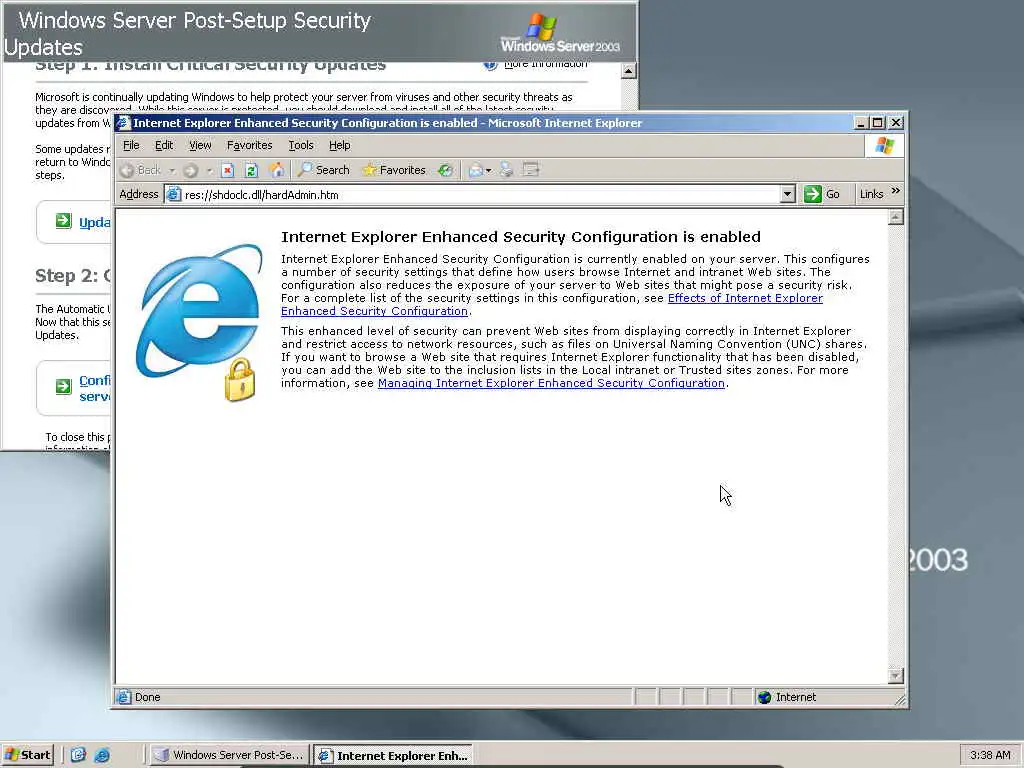Click the Configure server green arrow icon
This screenshot has height=768, width=1024.
(x=63, y=387)
